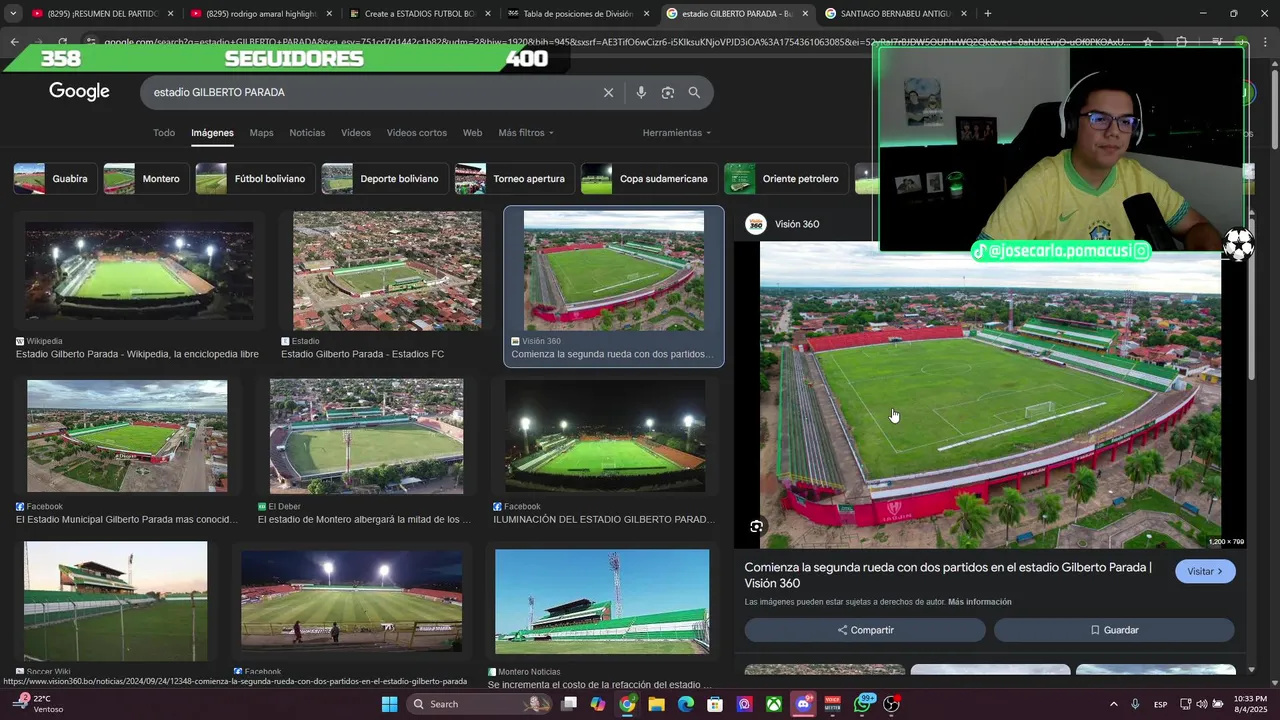Screen dimensions: 1280x720
Task: Open the El Deber stadium thumbnail
Action: point(366,436)
